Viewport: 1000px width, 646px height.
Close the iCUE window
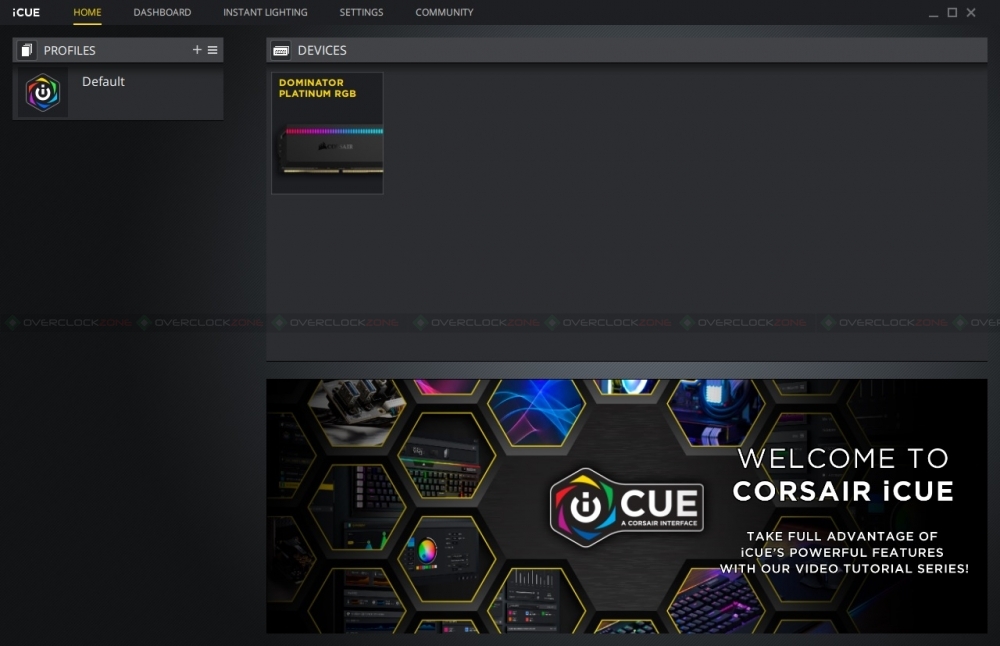point(971,12)
